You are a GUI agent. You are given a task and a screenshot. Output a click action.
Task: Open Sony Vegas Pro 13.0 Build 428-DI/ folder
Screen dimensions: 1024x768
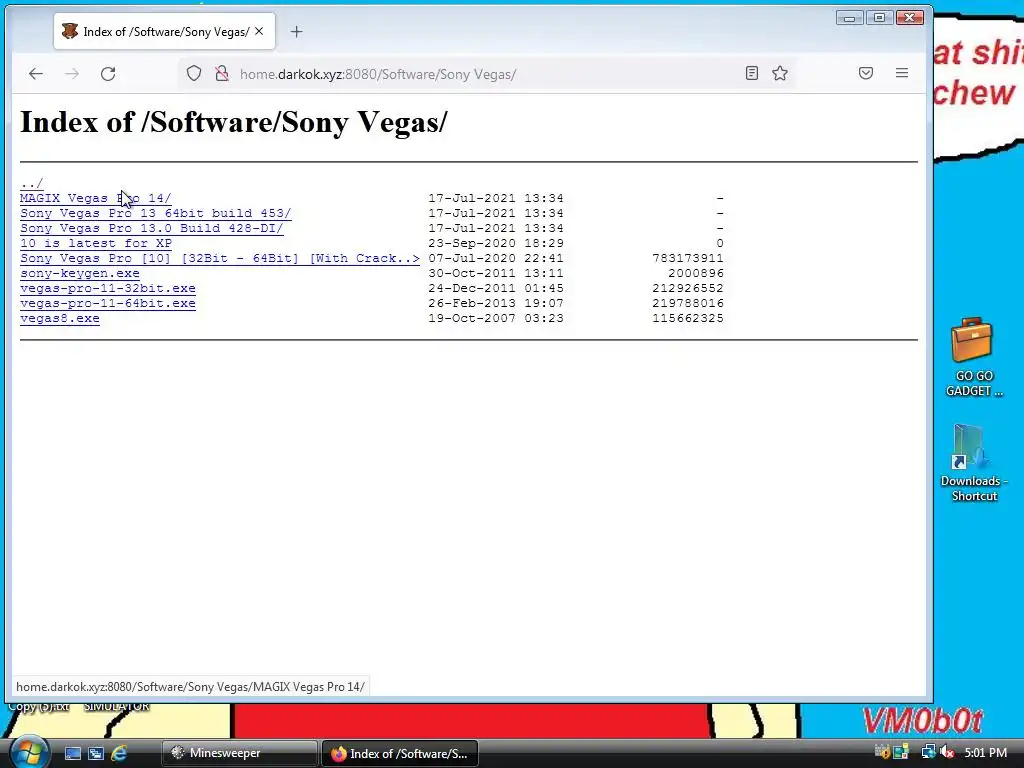152,228
